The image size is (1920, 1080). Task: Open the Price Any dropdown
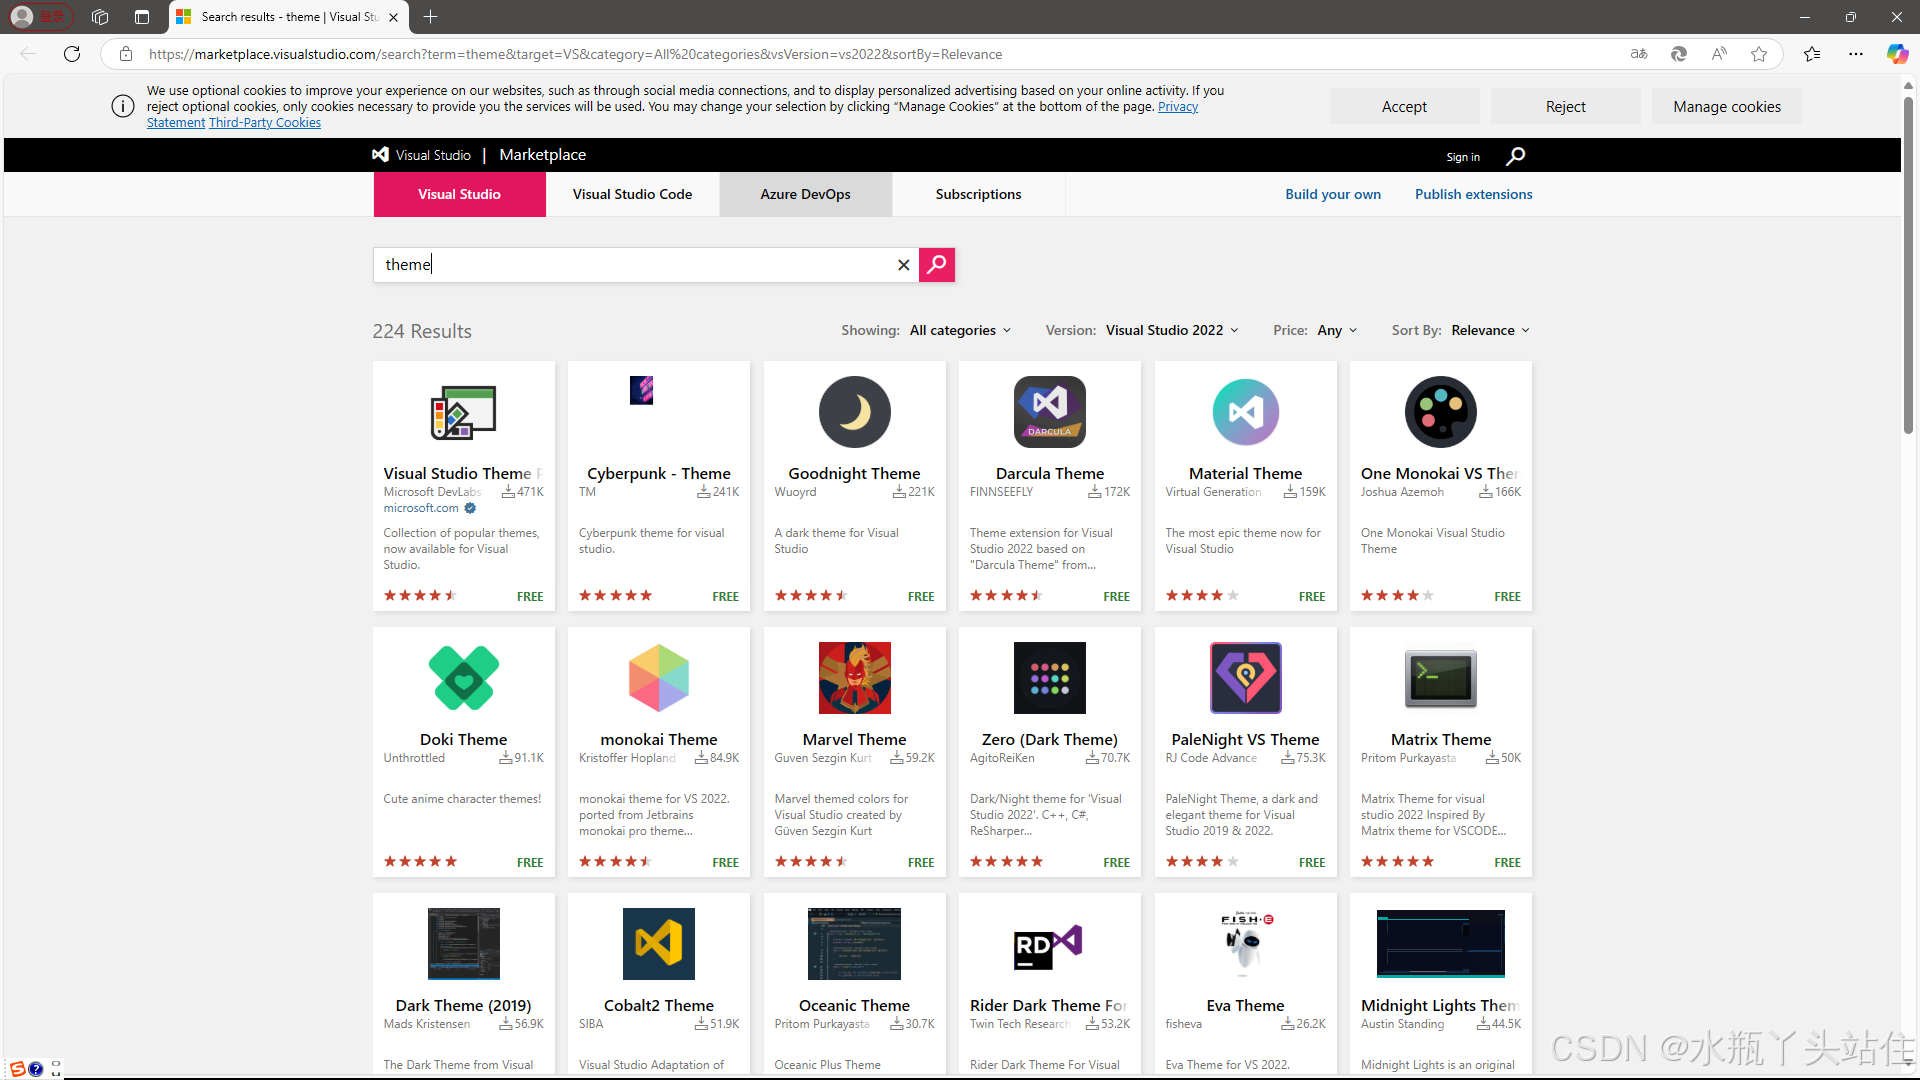point(1336,330)
